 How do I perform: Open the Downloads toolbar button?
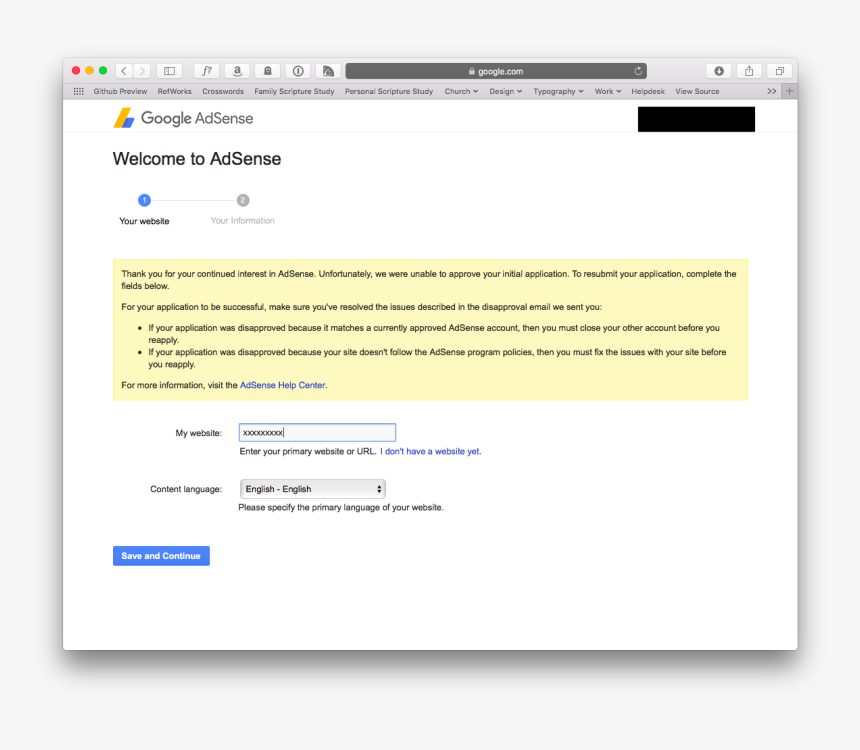pyautogui.click(x=718, y=71)
